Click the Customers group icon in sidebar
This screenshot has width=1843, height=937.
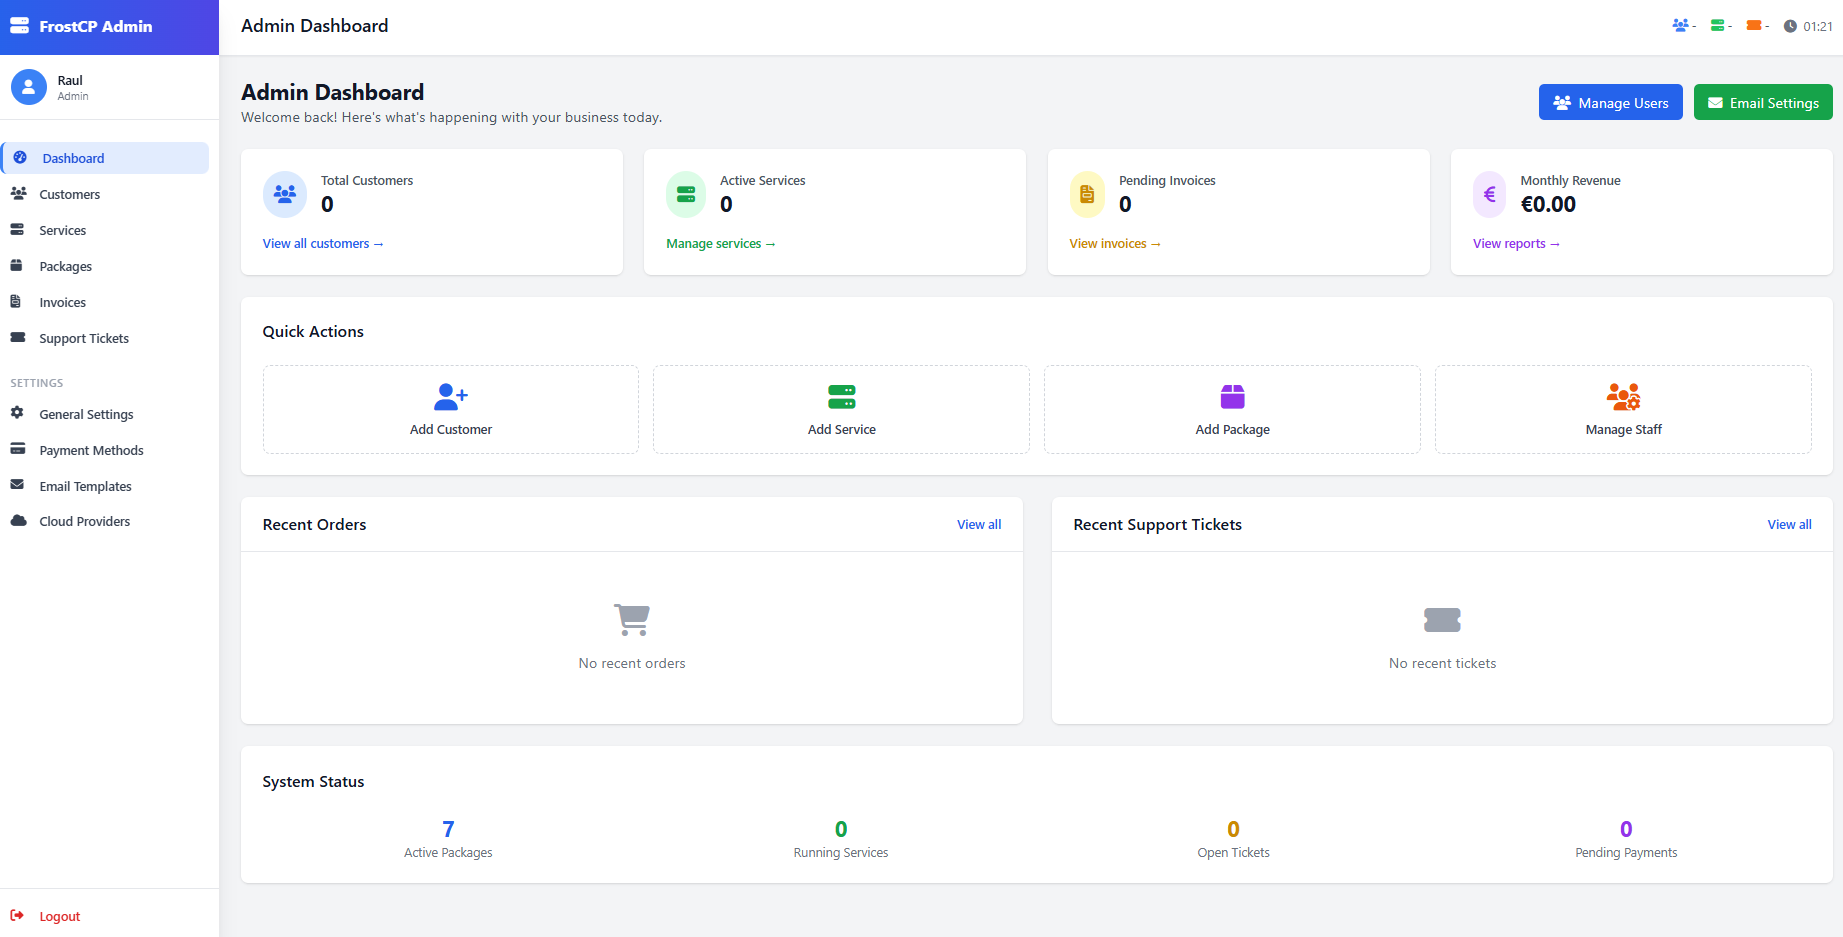(x=18, y=194)
